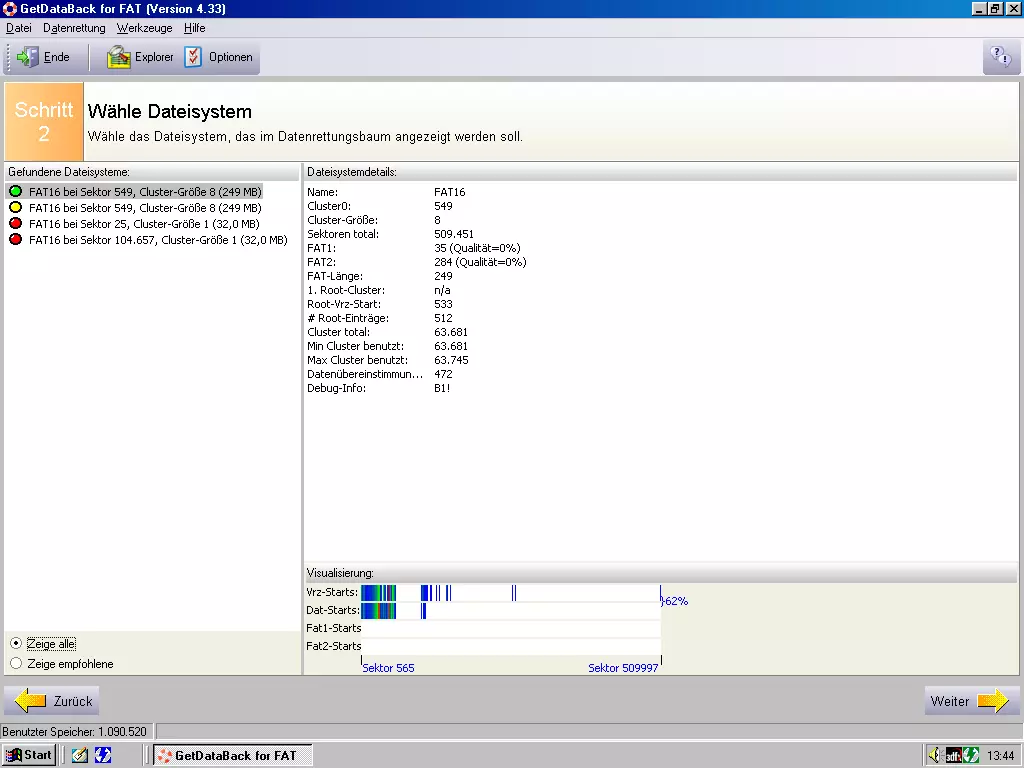Click the 'Root-Vrz-Start' value 533

click(x=443, y=304)
